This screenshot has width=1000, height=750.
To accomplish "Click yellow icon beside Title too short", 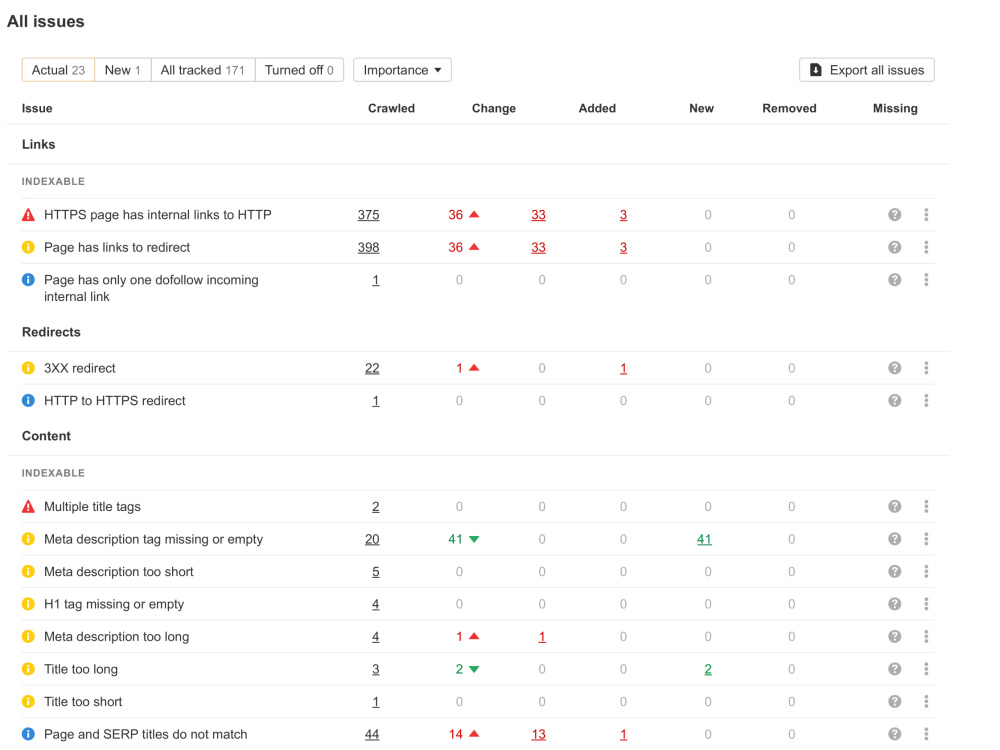I will click(28, 702).
